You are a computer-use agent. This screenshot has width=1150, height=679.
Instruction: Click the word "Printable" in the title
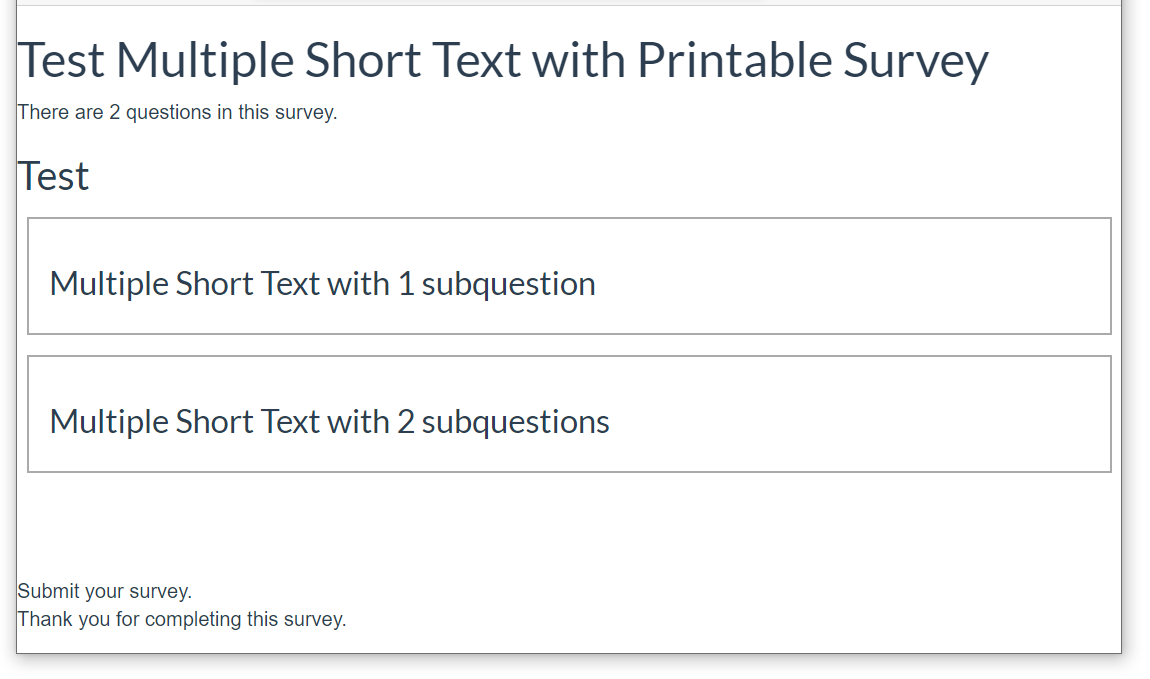point(734,60)
